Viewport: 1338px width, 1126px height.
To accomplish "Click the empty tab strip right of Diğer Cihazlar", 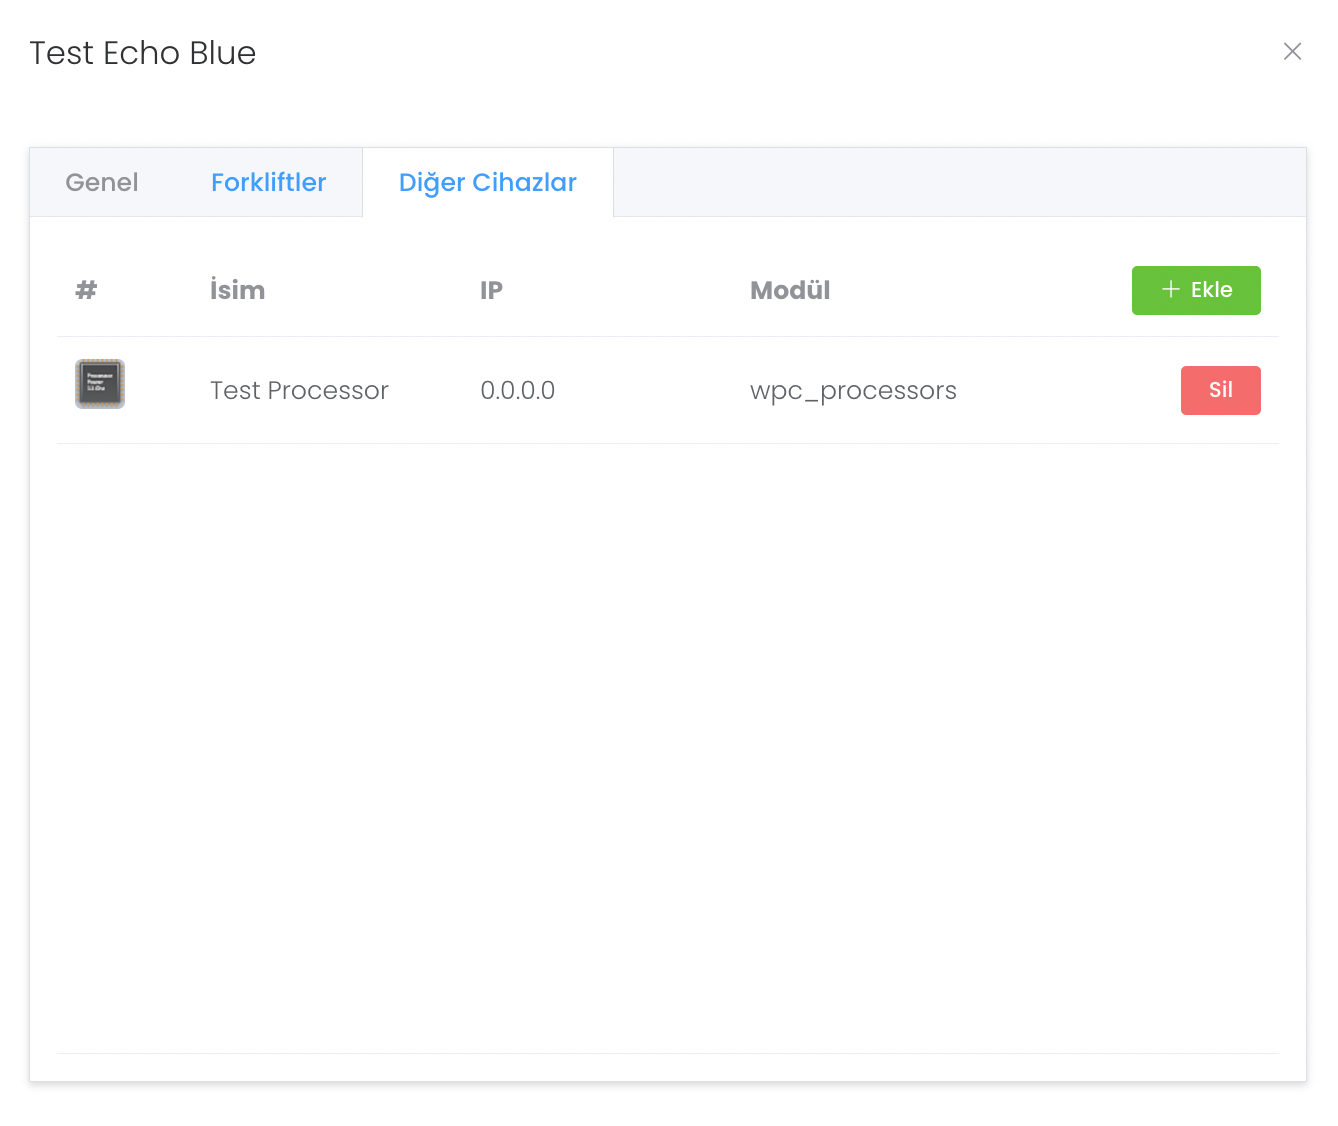I will [958, 183].
